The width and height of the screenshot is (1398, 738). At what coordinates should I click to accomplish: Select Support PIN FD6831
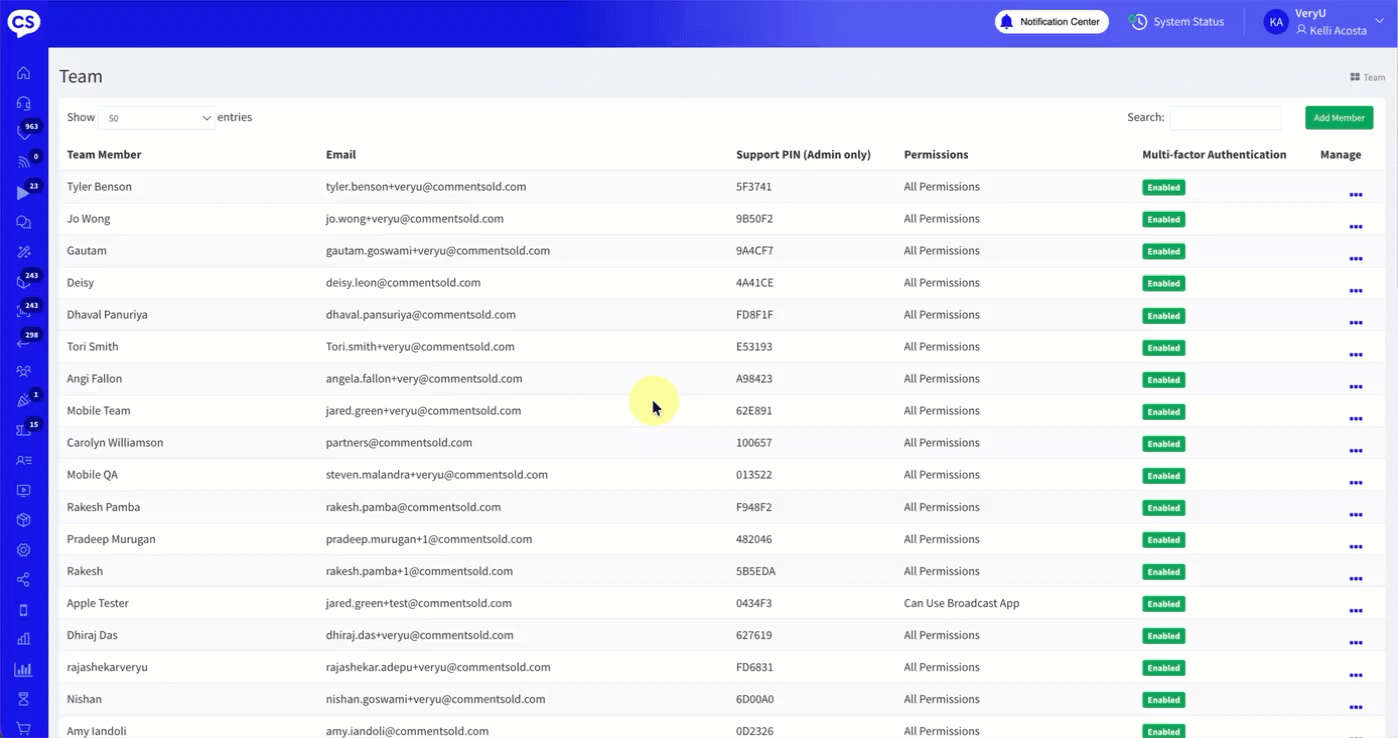754,667
